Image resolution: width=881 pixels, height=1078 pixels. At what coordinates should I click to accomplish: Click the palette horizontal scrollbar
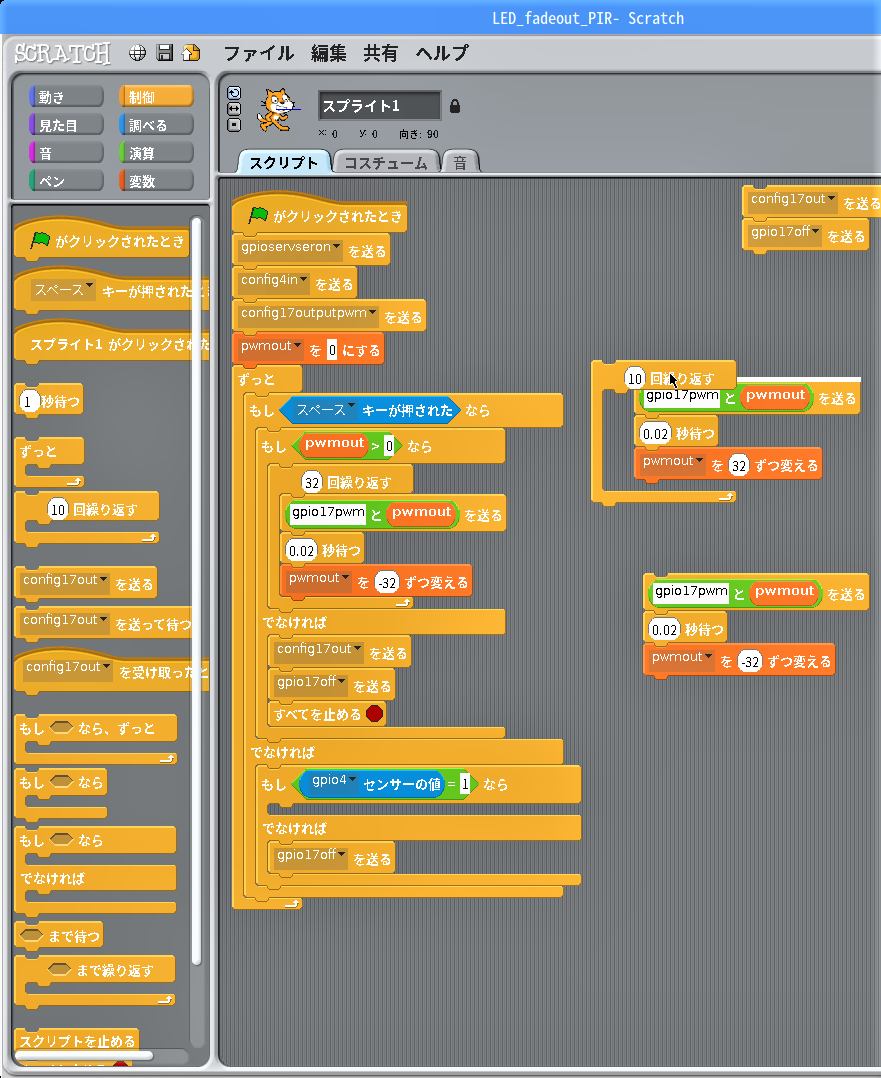(x=85, y=1055)
